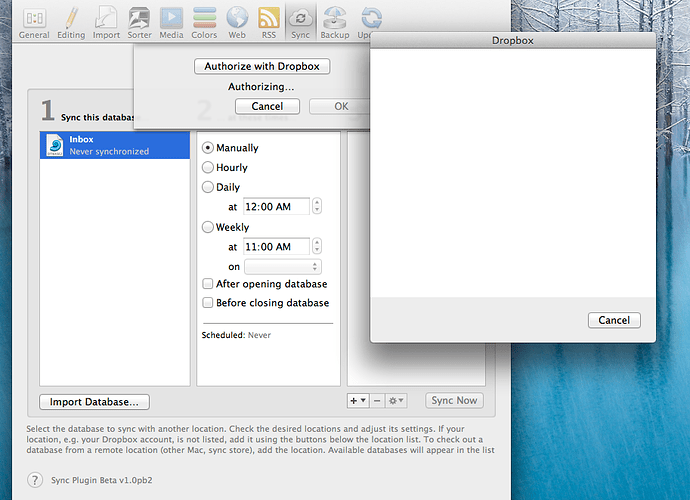Image resolution: width=690 pixels, height=500 pixels.
Task: Select the Inbox database row
Action: (115, 145)
